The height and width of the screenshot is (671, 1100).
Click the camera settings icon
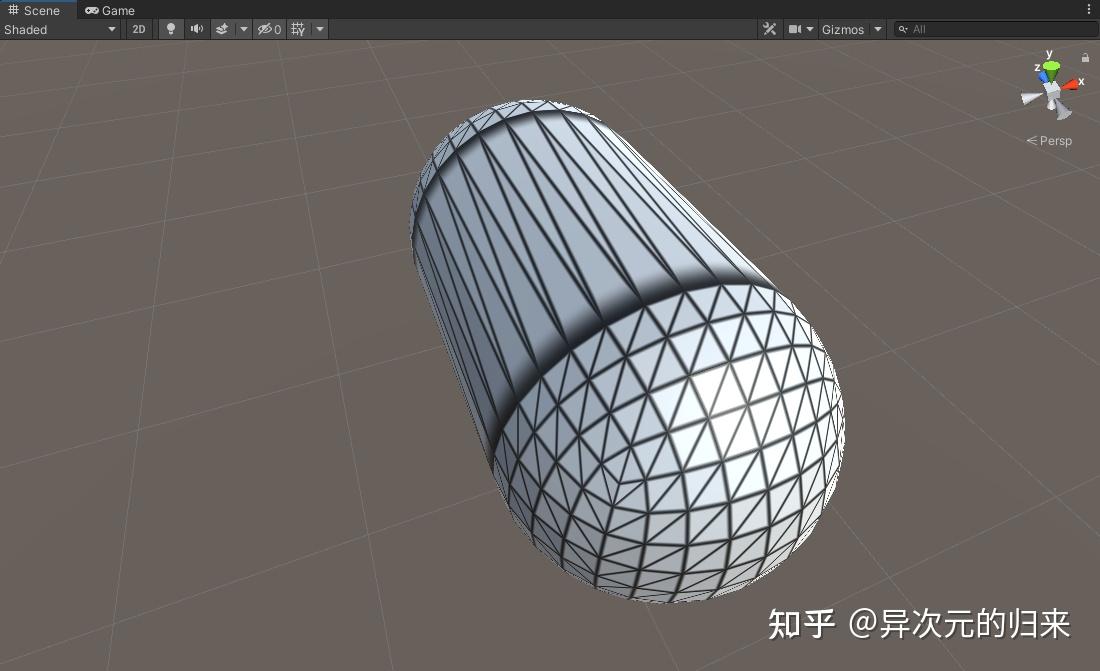click(795, 29)
